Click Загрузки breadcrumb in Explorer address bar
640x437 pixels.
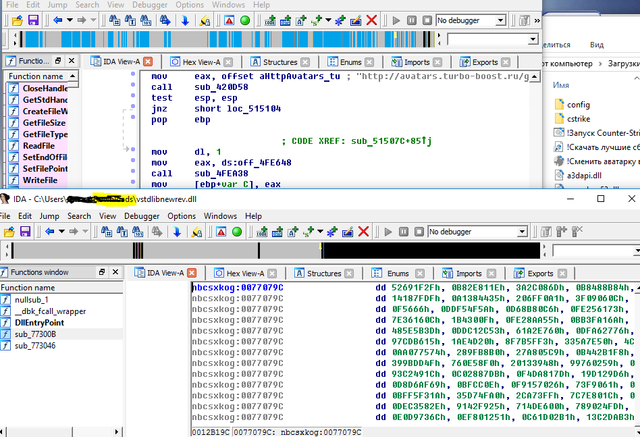click(x=624, y=64)
